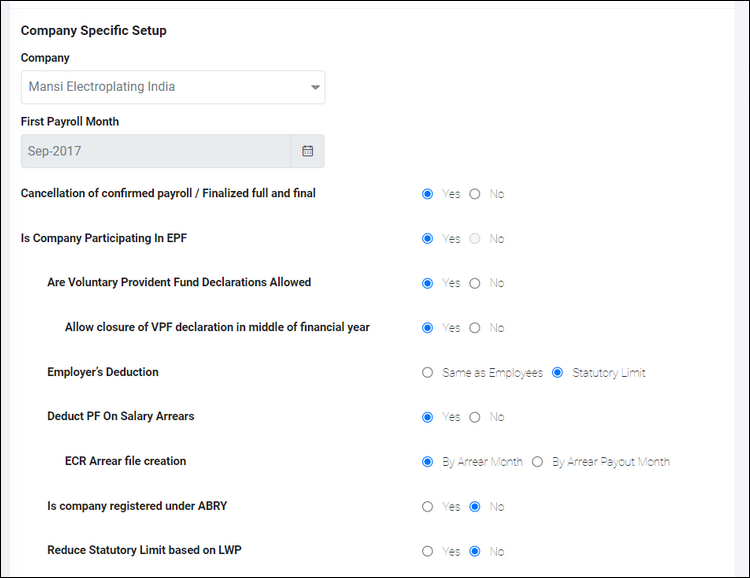Set Employer's Deduction to Same as Employees
This screenshot has height=578, width=750.
pyautogui.click(x=428, y=373)
